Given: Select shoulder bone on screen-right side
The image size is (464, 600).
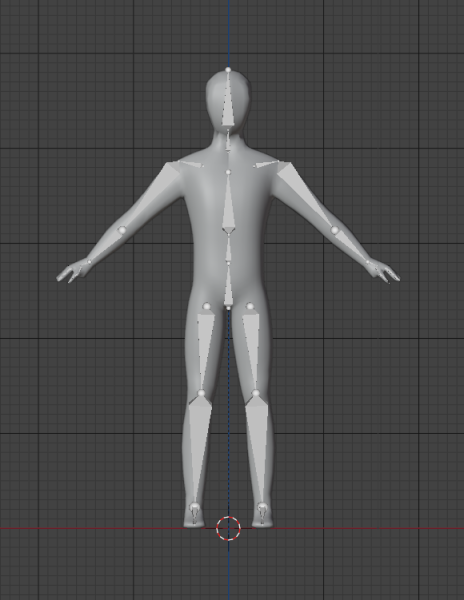Looking at the screenshot, I should [266, 164].
